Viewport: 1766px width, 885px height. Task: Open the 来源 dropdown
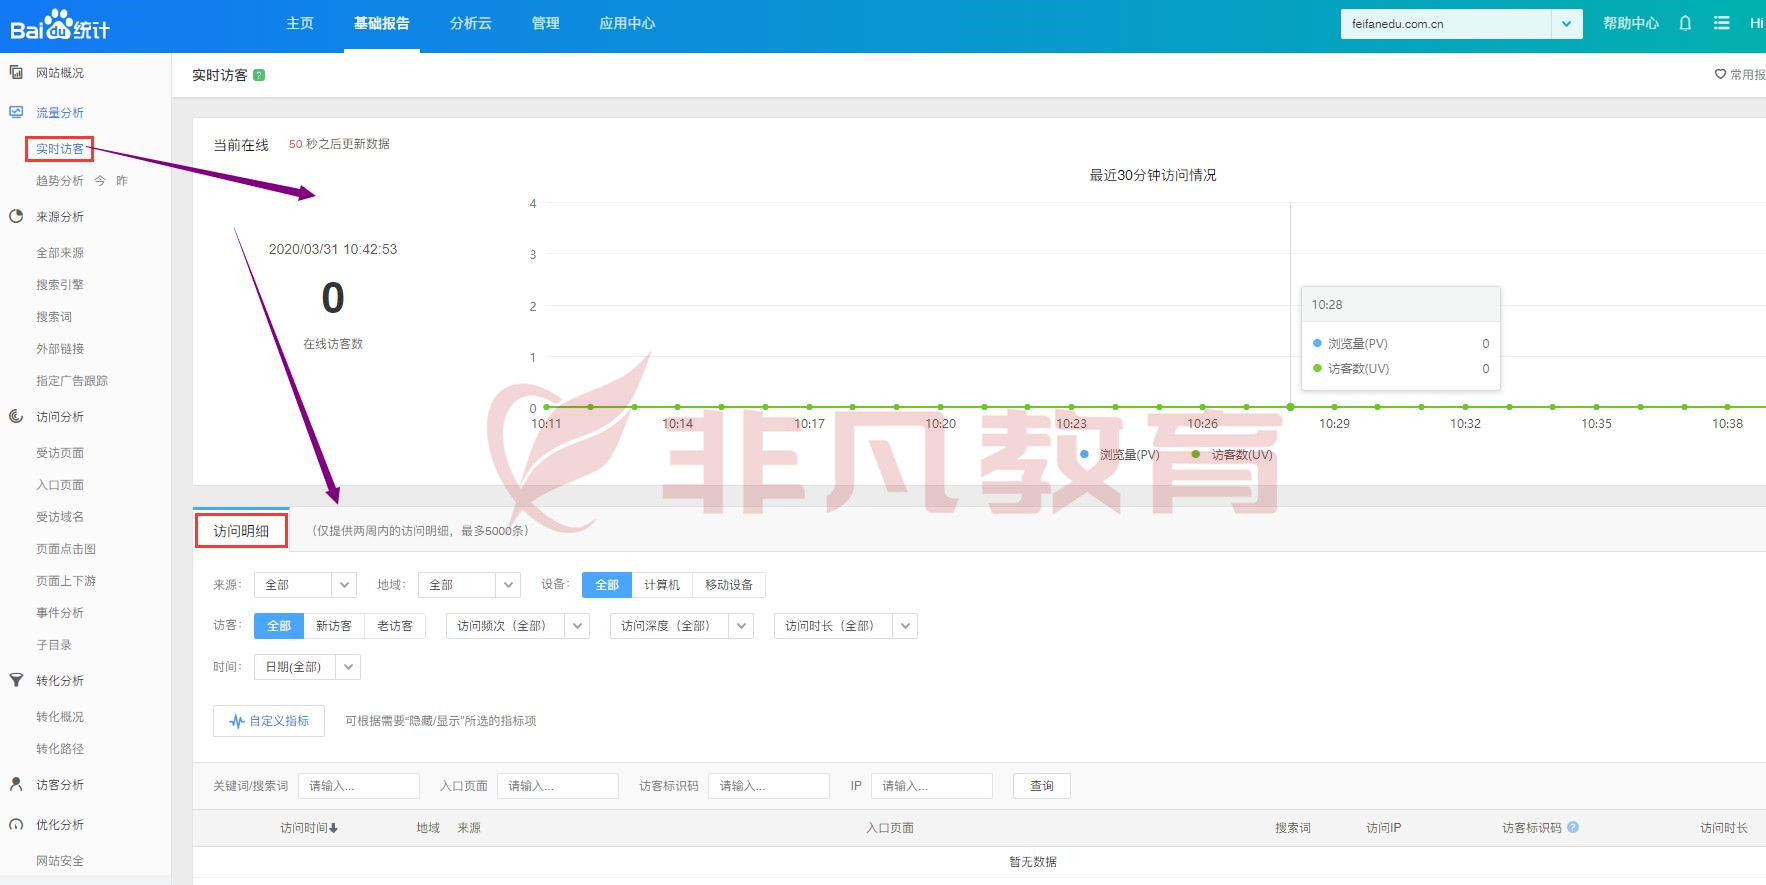pos(306,584)
